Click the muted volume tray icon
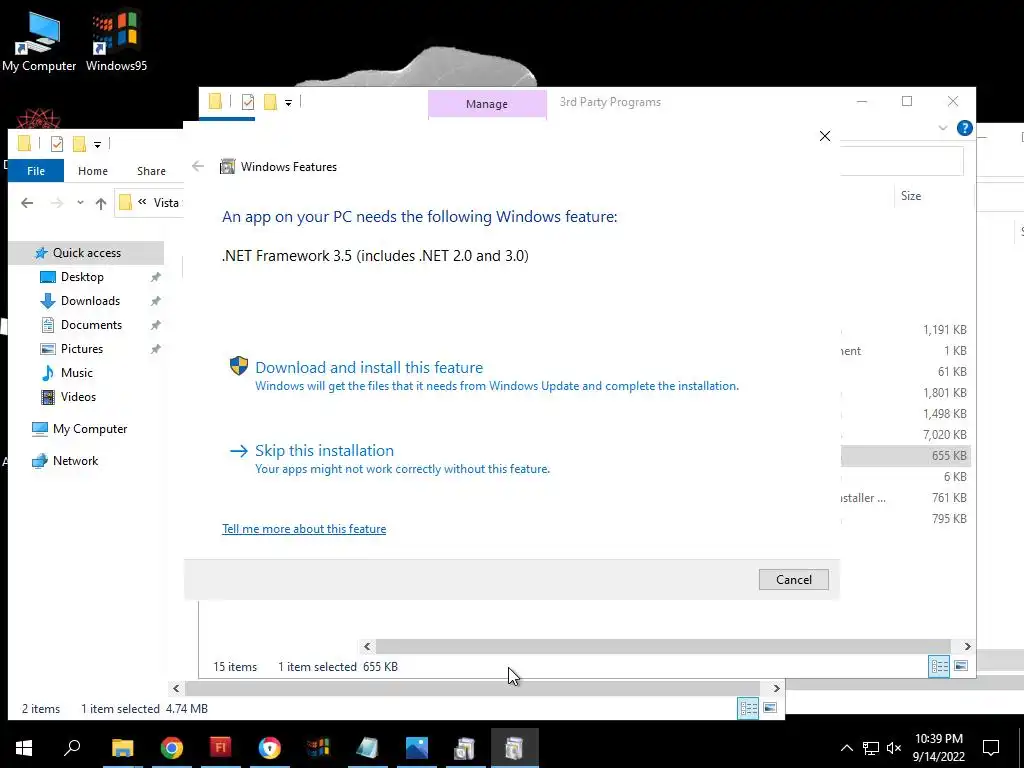Image resolution: width=1024 pixels, height=768 pixels. (894, 748)
